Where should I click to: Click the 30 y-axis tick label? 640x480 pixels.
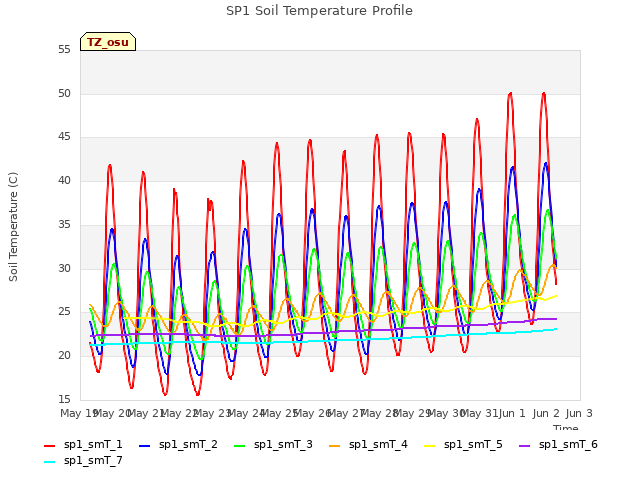click(x=64, y=268)
